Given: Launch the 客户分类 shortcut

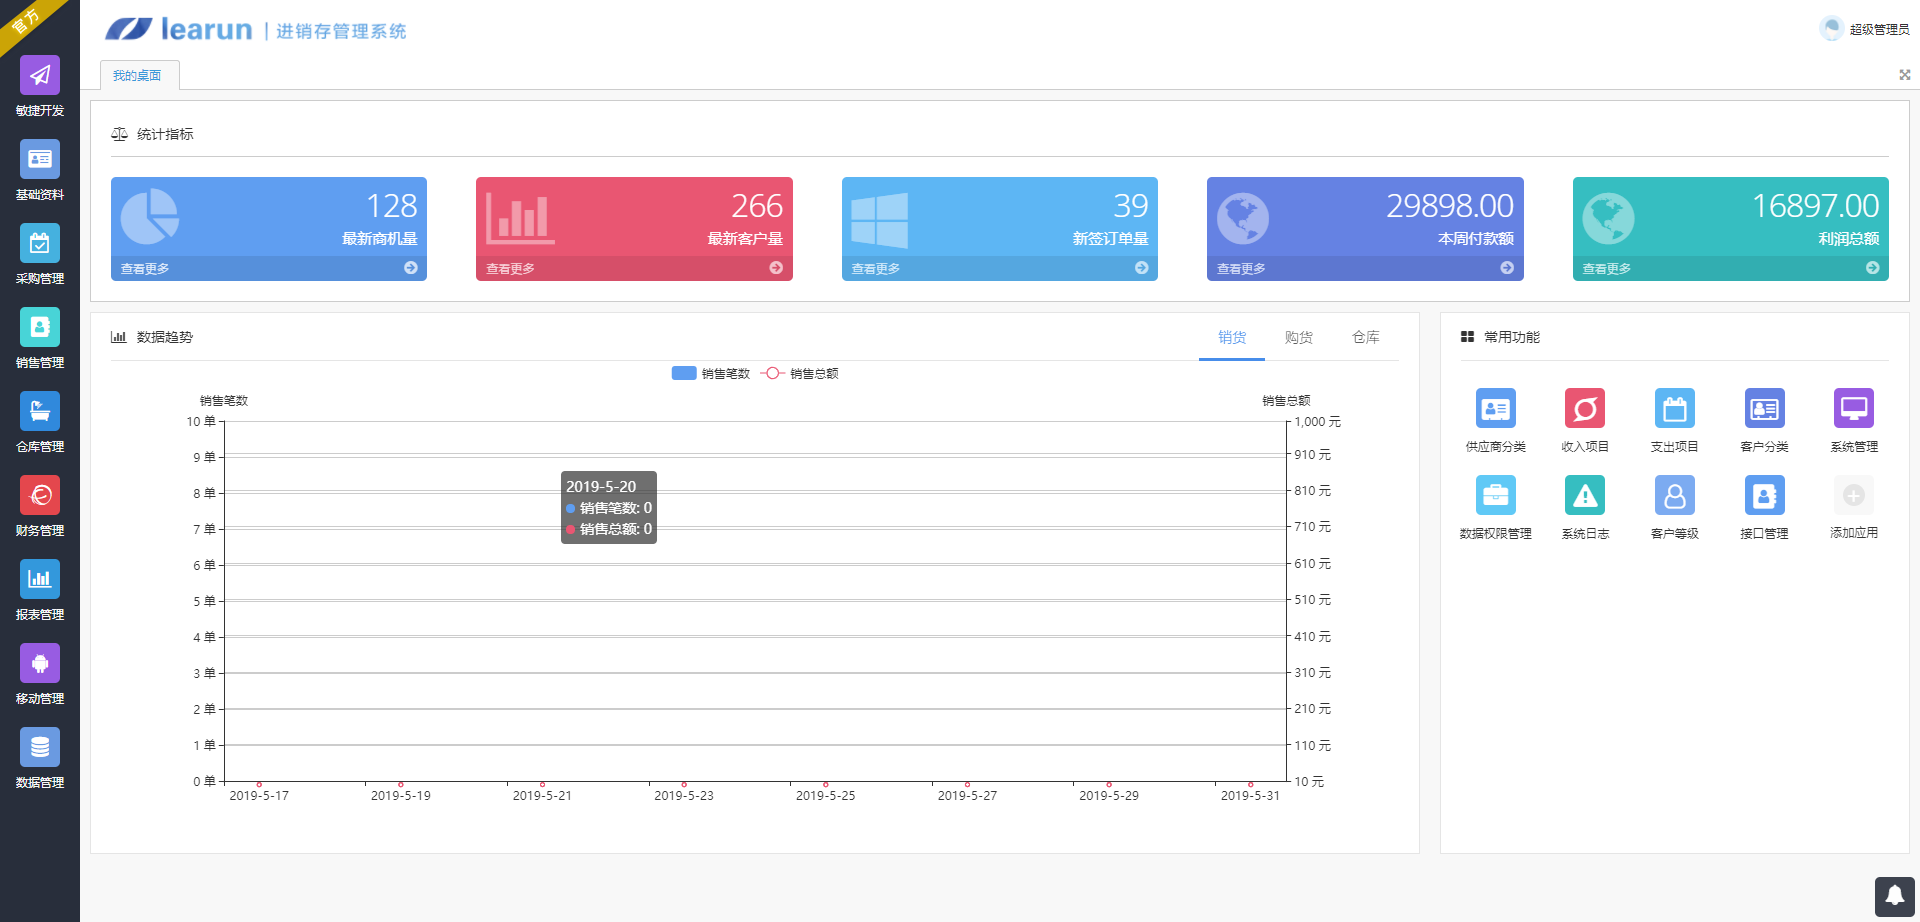Looking at the screenshot, I should (x=1764, y=420).
